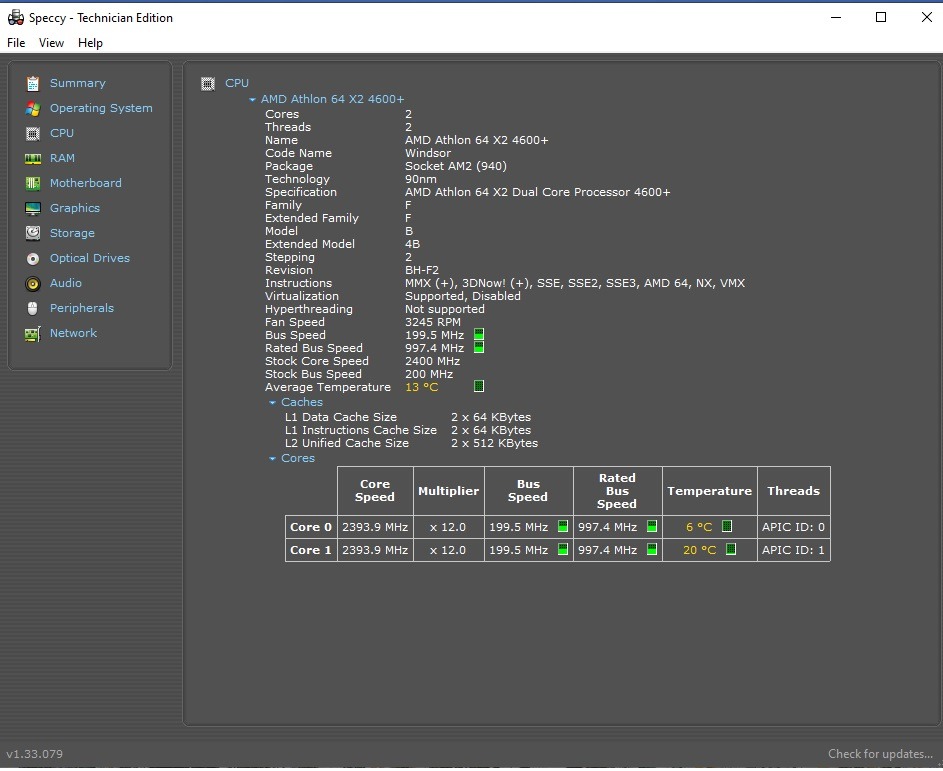Click Core 1 Temperature graph icon

731,549
